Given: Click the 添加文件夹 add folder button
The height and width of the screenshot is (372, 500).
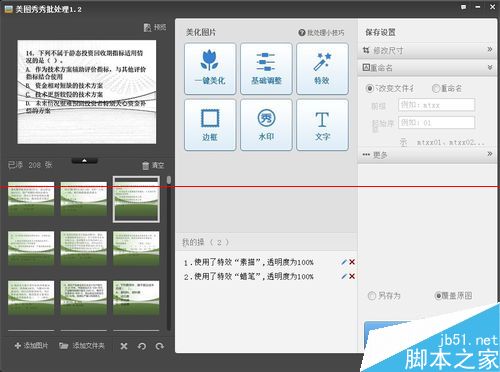Looking at the screenshot, I should [x=82, y=346].
